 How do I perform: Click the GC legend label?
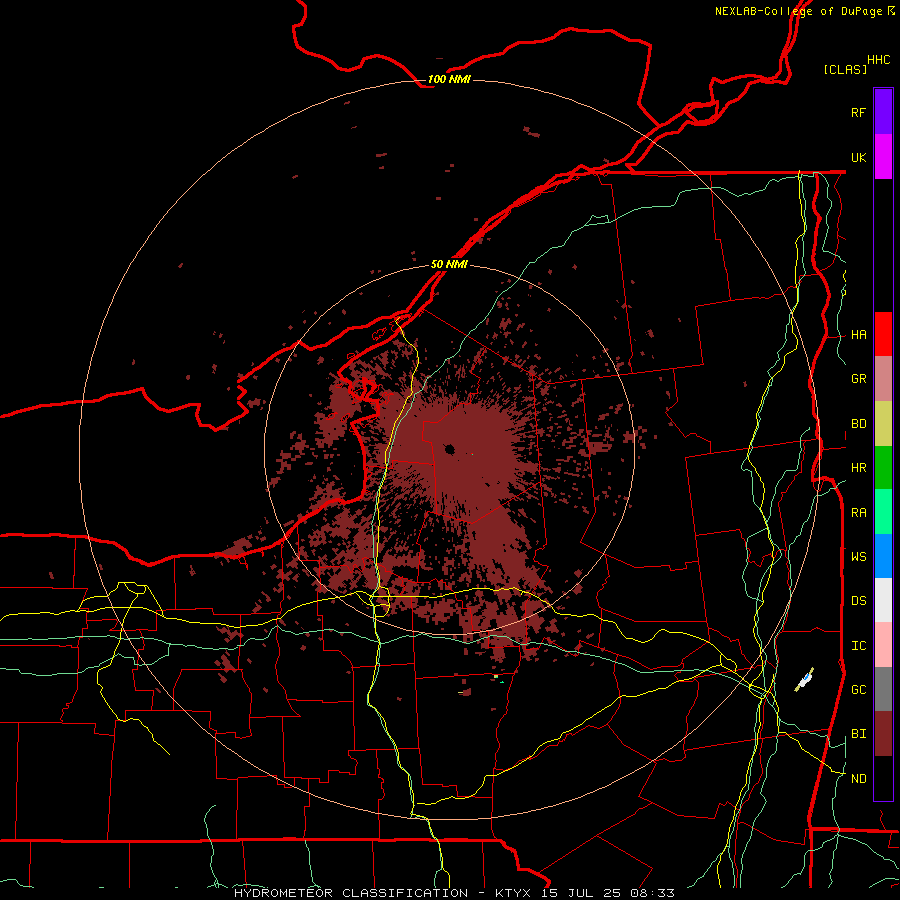click(858, 690)
